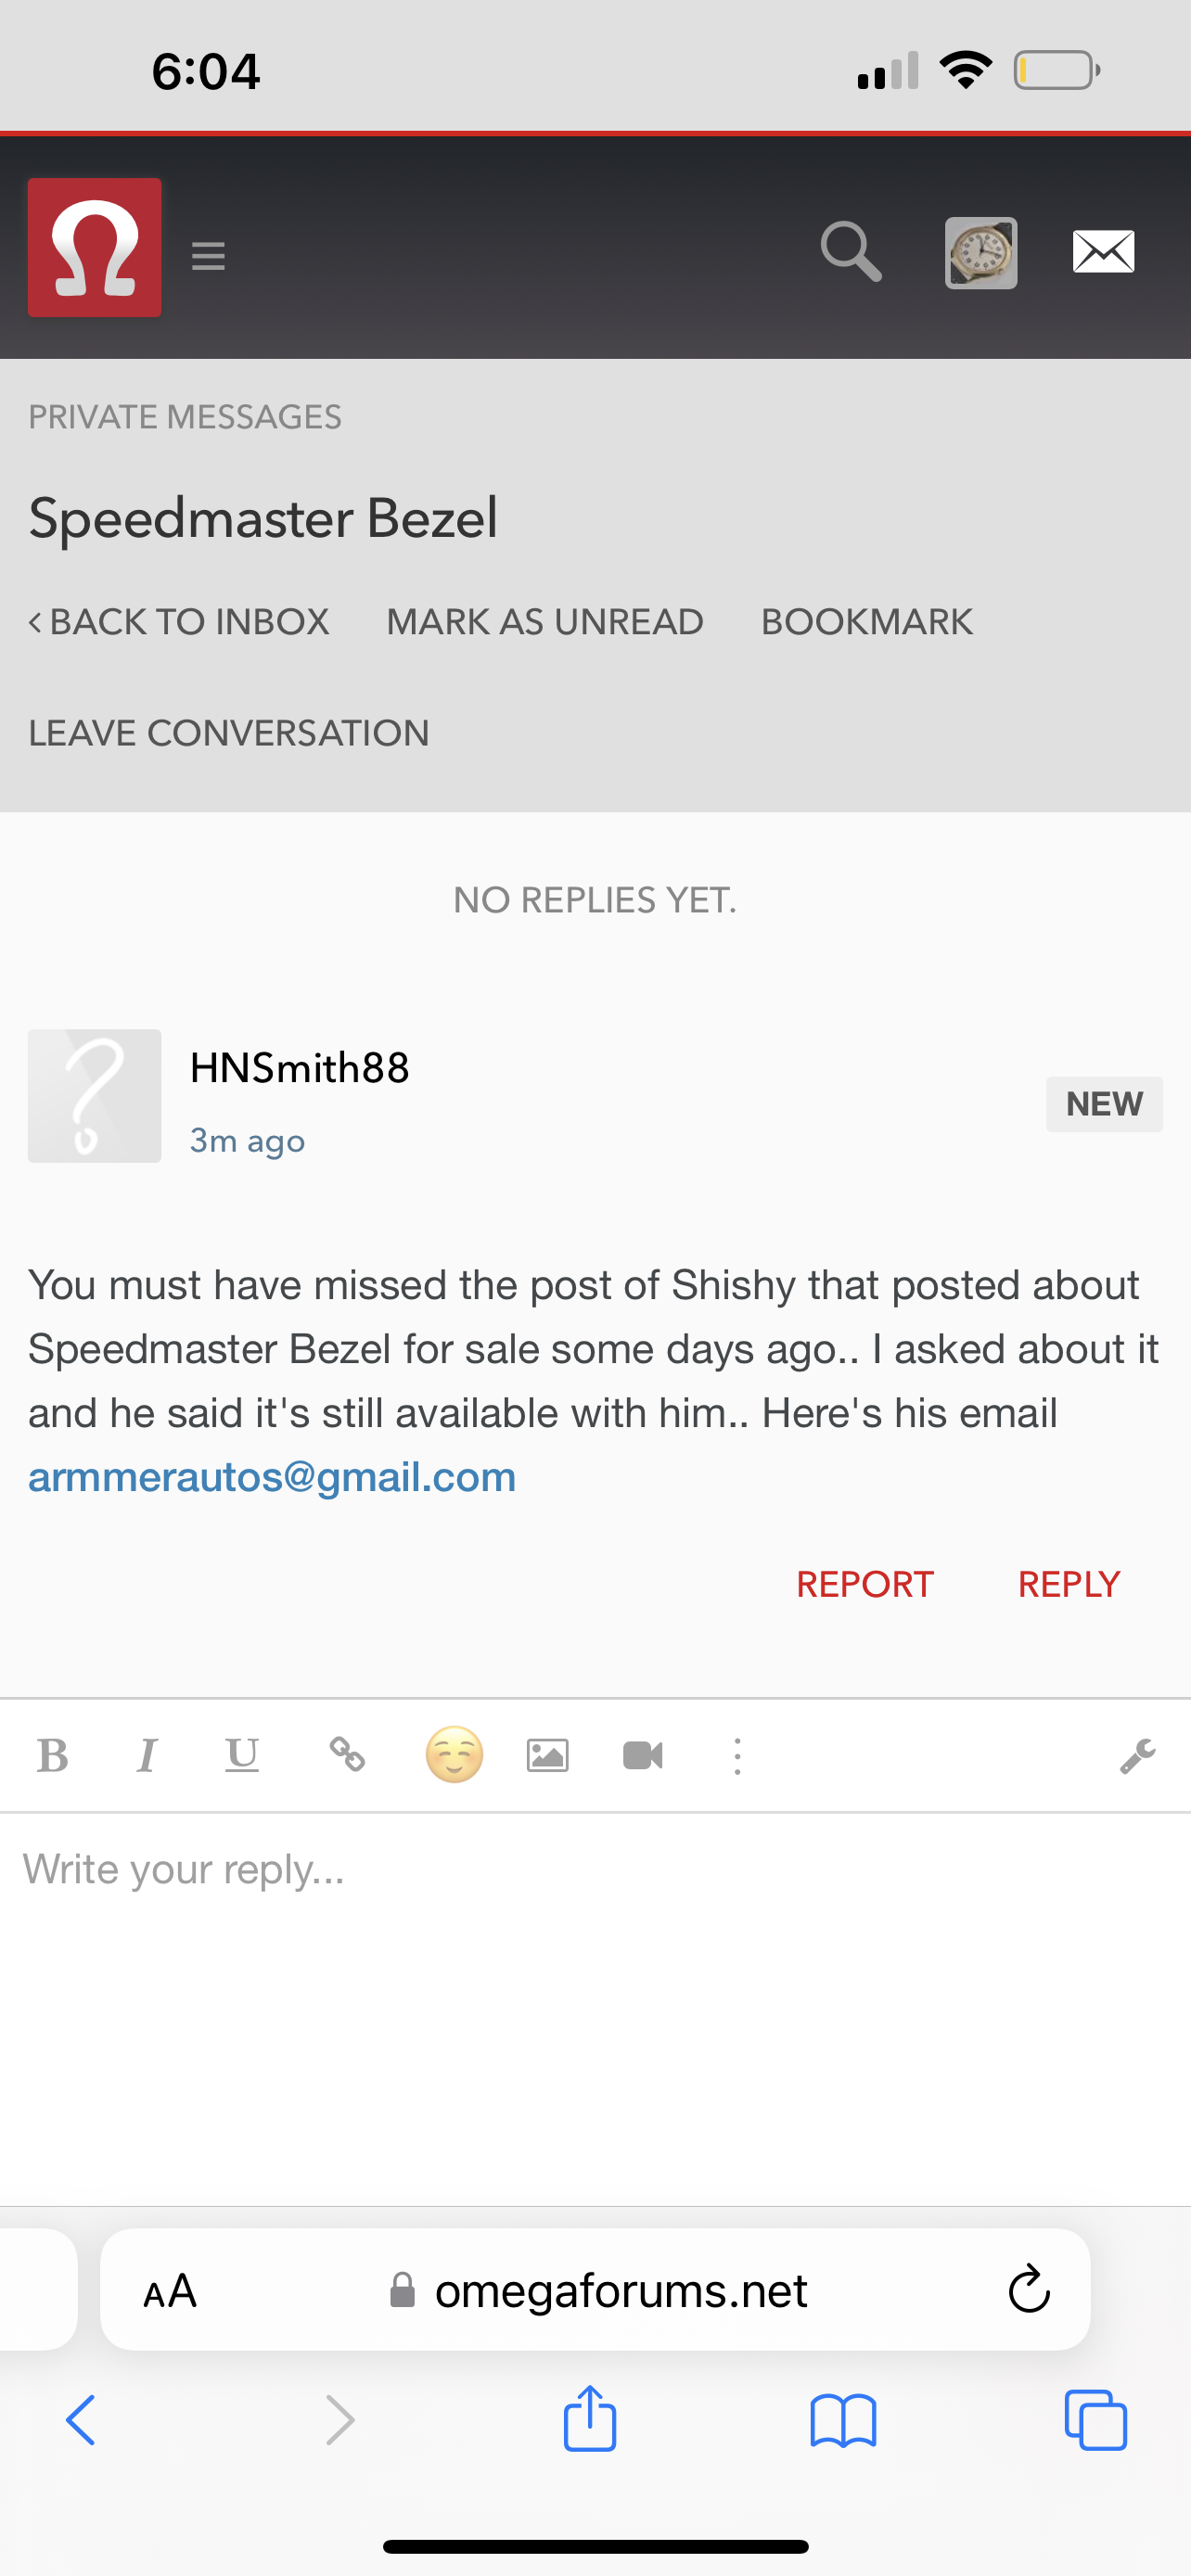Leave the conversation
The height and width of the screenshot is (2576, 1191).
[229, 733]
